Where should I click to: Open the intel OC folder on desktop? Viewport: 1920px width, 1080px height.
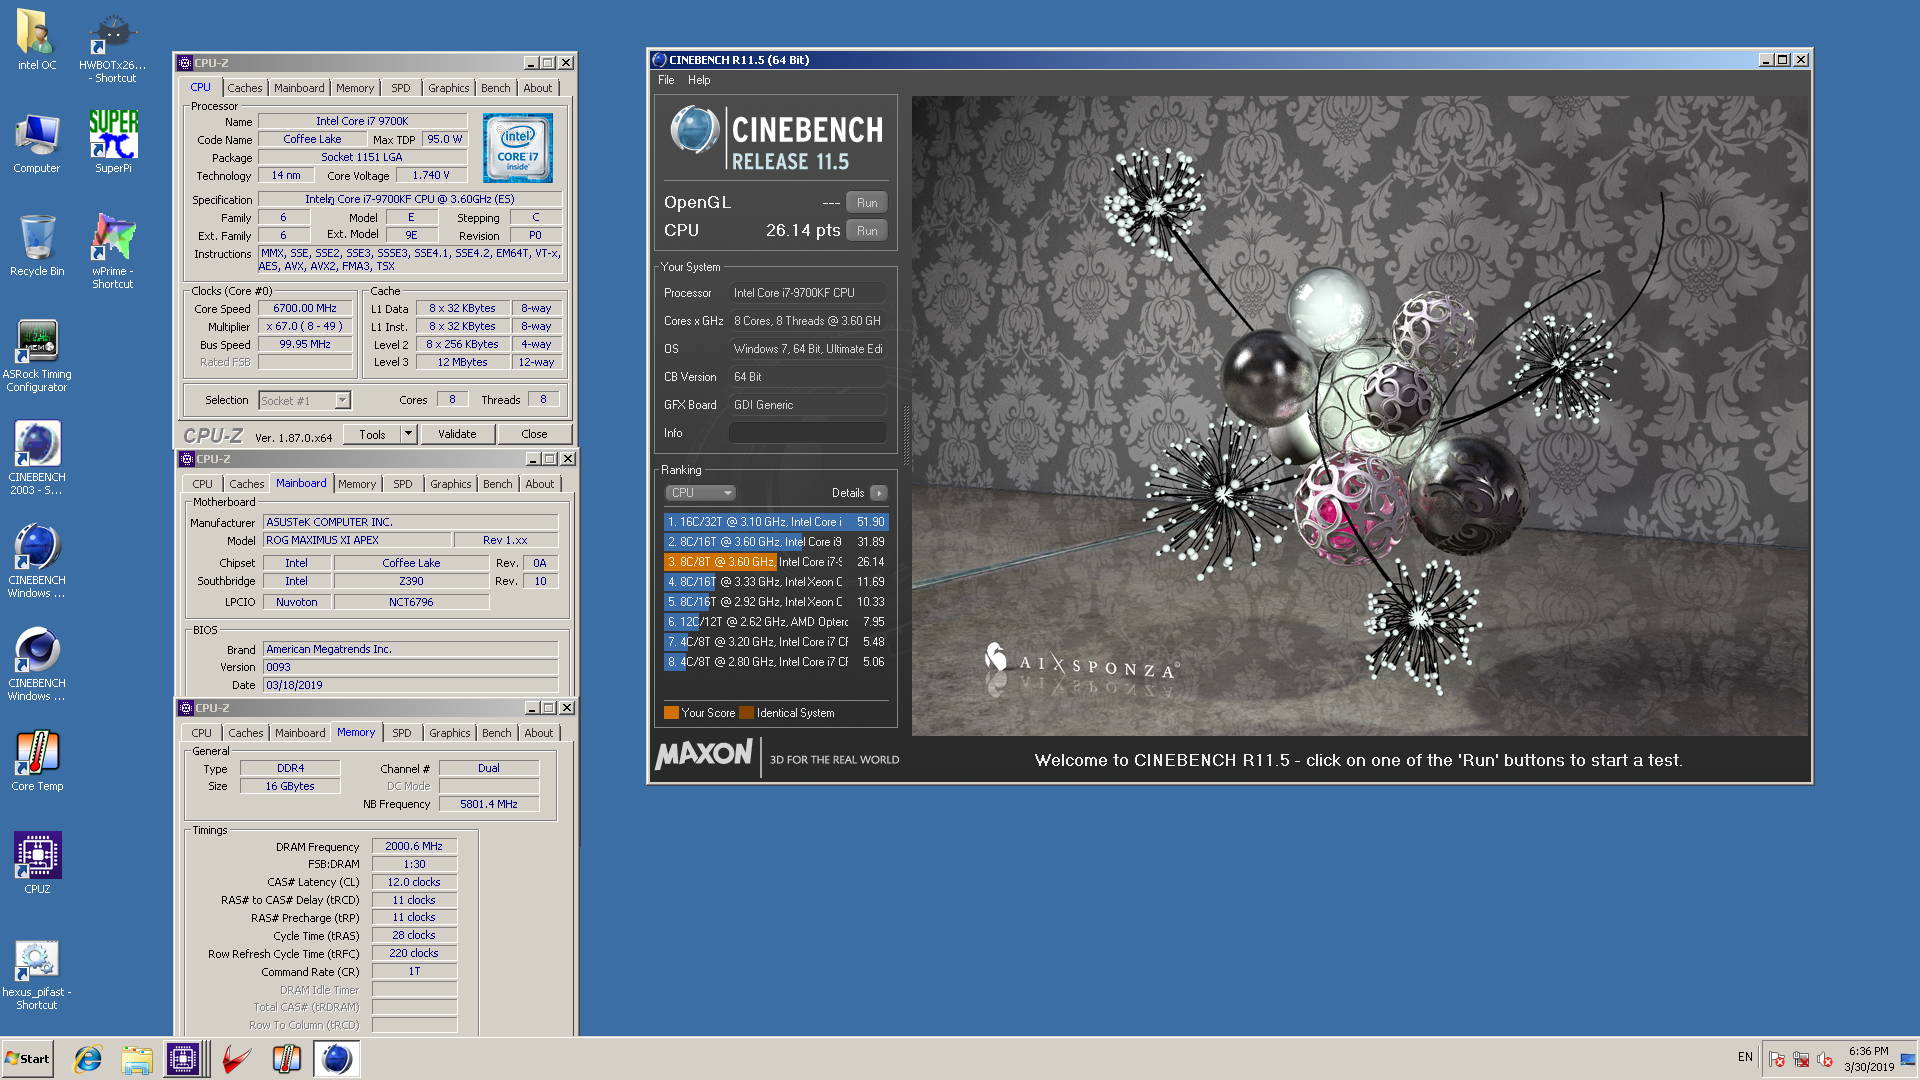tap(36, 40)
